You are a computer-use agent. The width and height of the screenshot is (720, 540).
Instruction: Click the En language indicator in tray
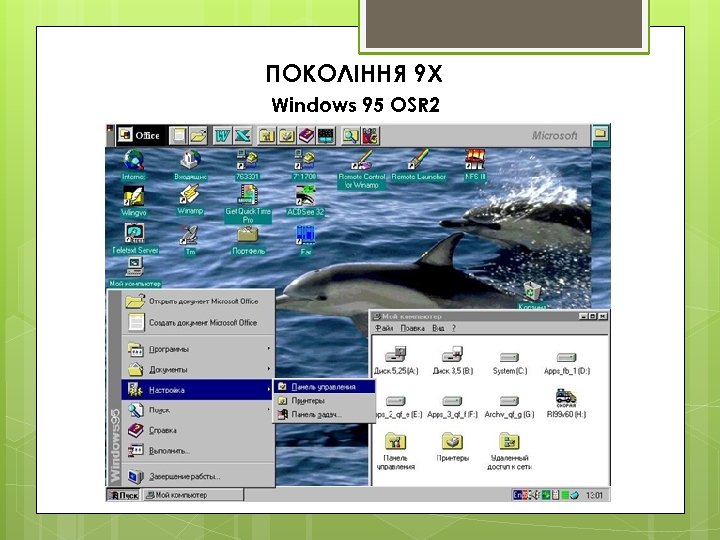518,495
